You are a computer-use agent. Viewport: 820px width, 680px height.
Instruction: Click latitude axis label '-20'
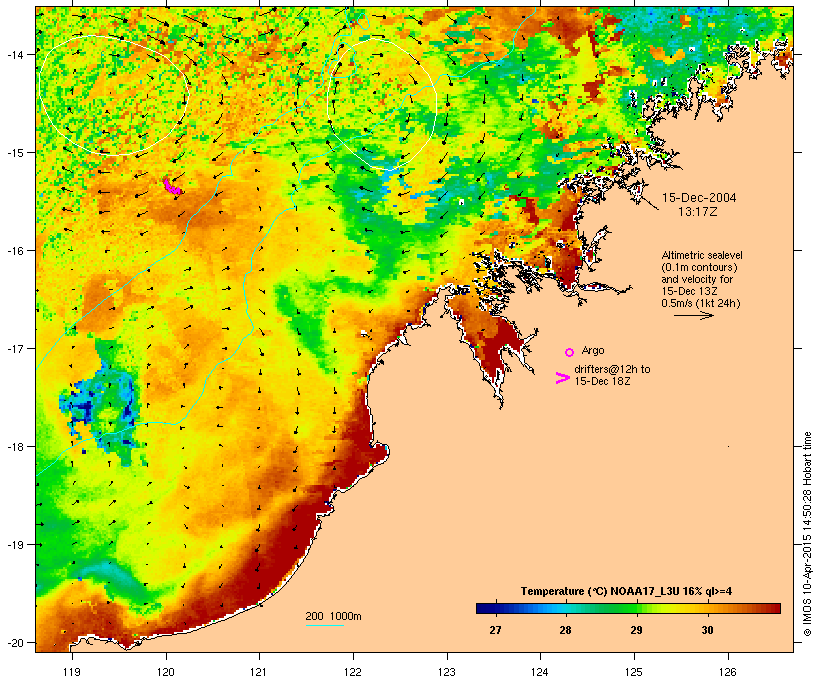click(x=15, y=643)
